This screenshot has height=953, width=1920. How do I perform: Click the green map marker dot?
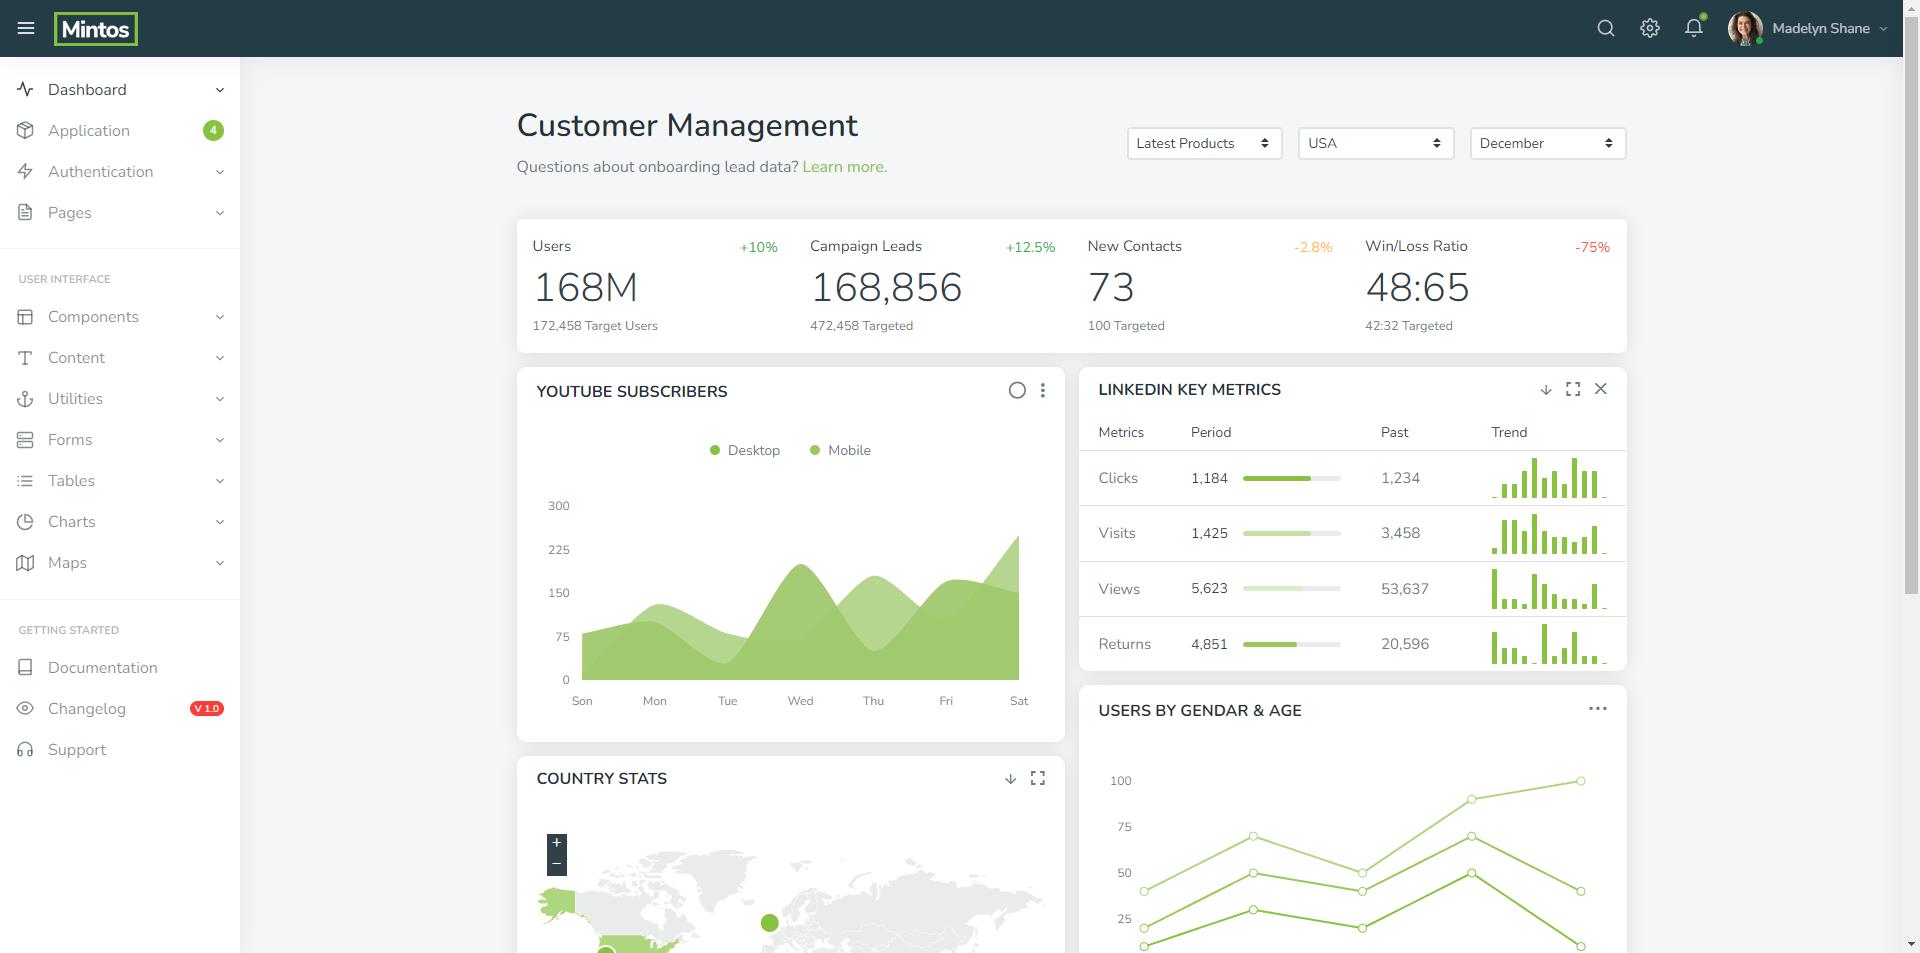(x=769, y=923)
